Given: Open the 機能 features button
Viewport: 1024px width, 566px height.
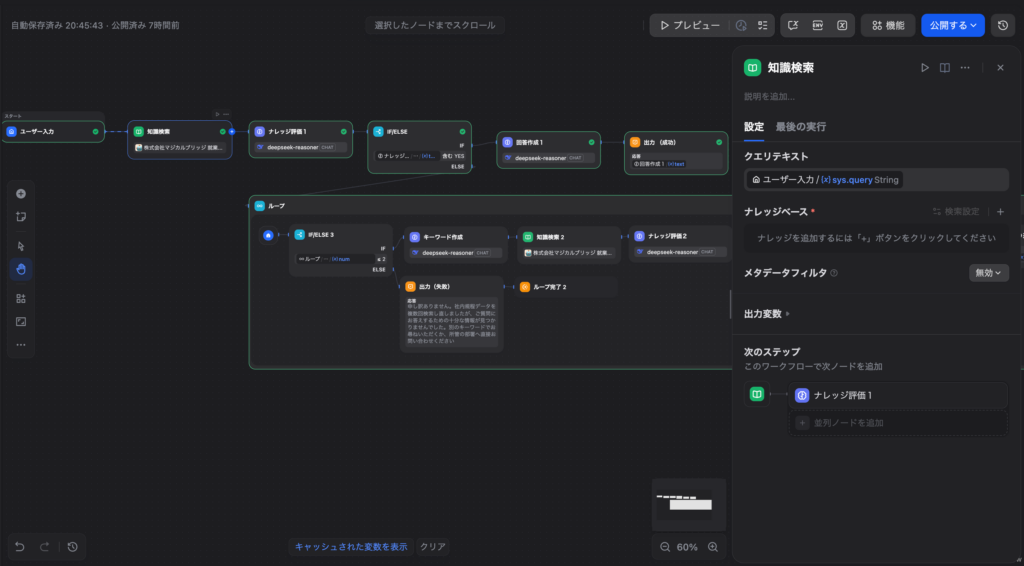Looking at the screenshot, I should pos(888,25).
